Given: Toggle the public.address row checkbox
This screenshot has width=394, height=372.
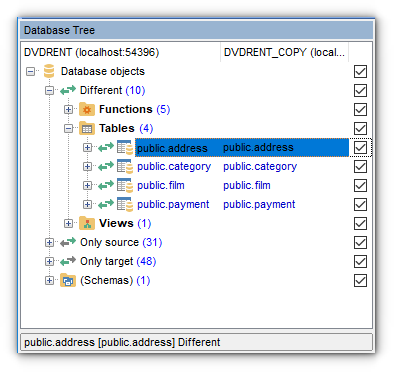Looking at the screenshot, I should click(360, 147).
